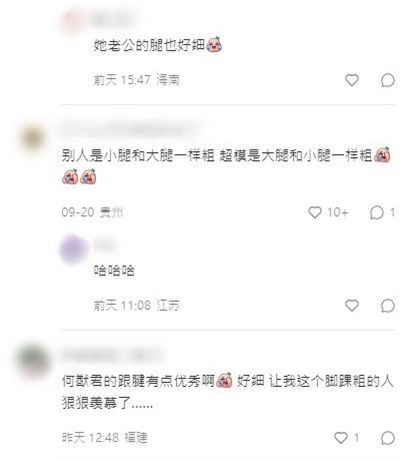Like the 她老公的腿也好细 comment
The width and height of the screenshot is (418, 459).
(352, 80)
